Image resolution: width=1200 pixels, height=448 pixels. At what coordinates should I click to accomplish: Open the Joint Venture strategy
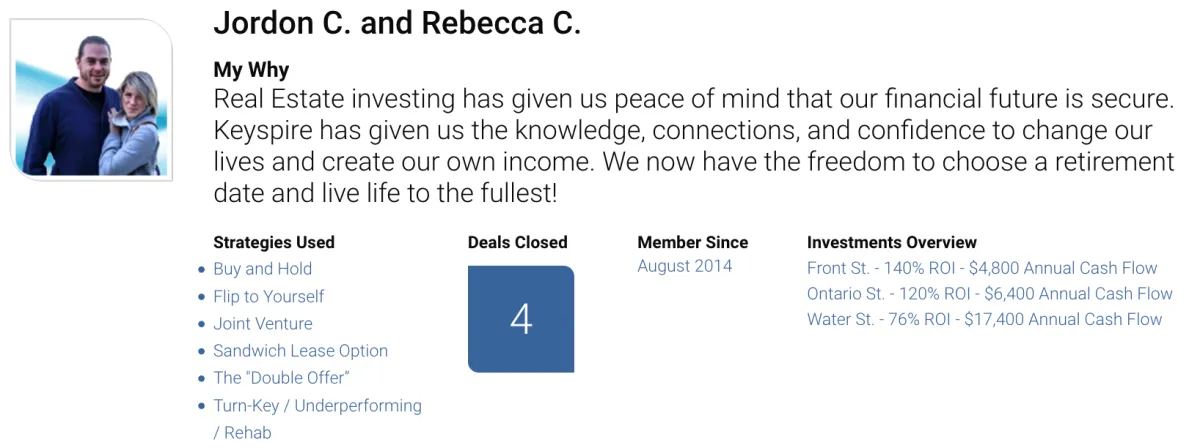(x=262, y=324)
